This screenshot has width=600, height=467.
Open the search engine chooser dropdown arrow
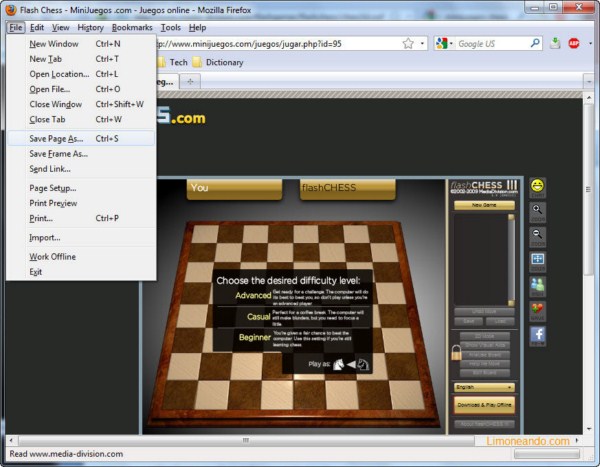[x=451, y=44]
